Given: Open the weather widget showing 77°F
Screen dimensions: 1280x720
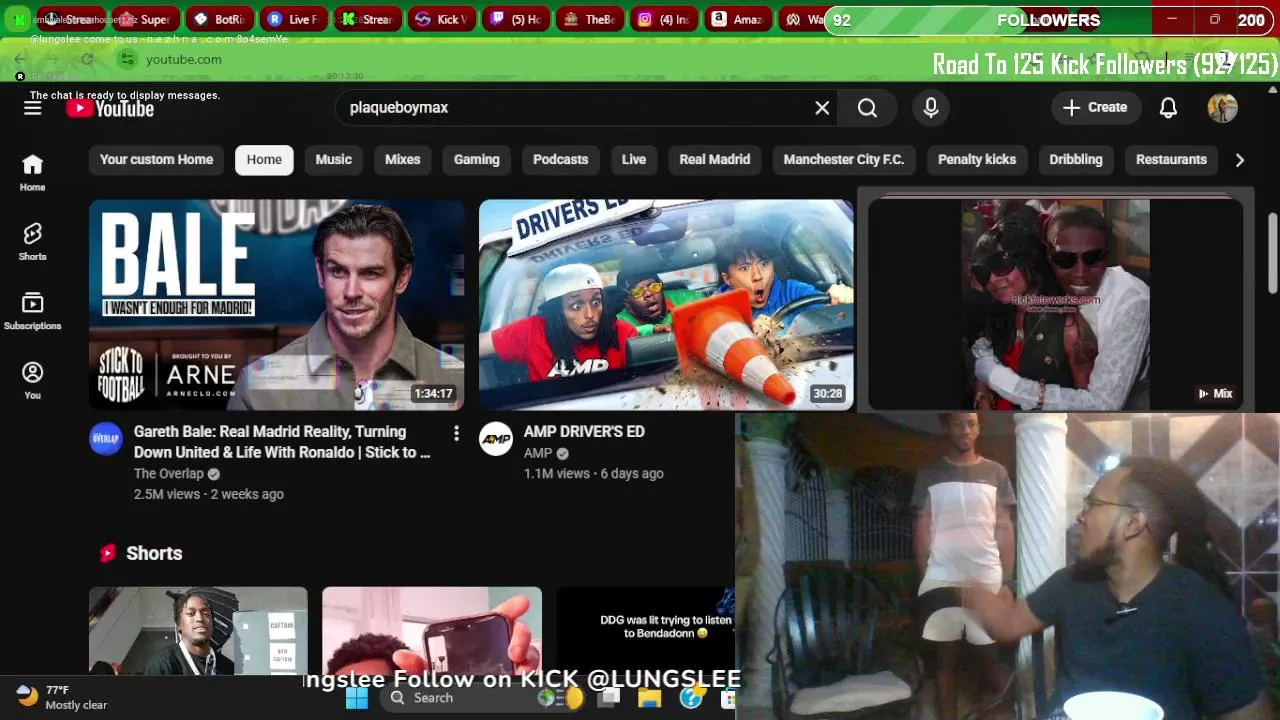Looking at the screenshot, I should 62,697.
